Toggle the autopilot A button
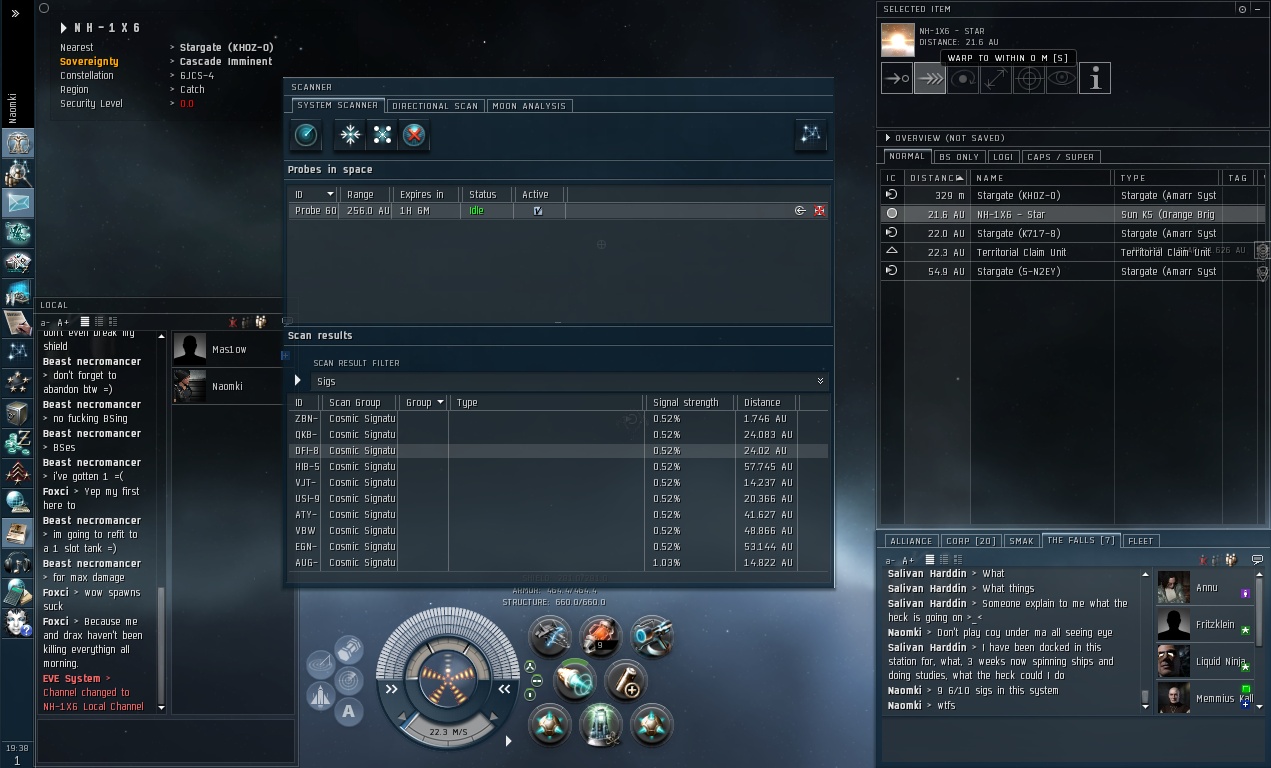Viewport: 1271px width, 768px height. [x=348, y=711]
